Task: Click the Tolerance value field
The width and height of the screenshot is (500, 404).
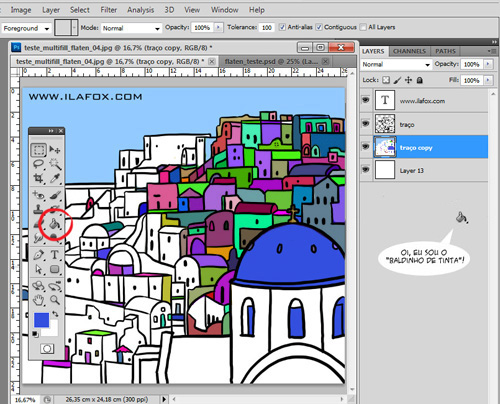Action: (x=267, y=28)
